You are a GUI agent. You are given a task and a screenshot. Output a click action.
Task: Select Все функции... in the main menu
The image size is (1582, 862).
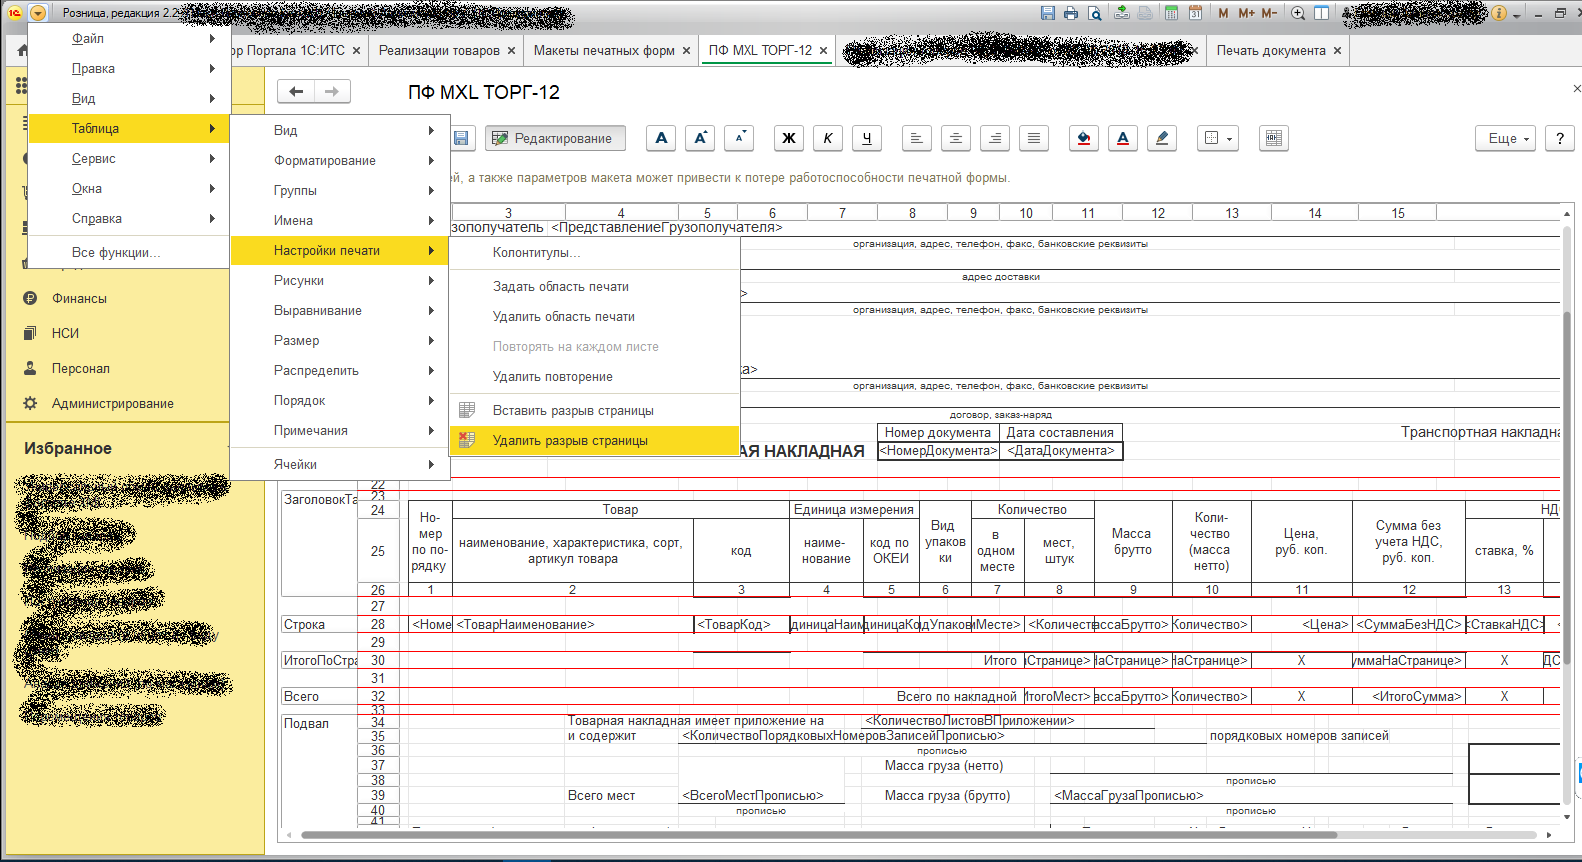[129, 252]
